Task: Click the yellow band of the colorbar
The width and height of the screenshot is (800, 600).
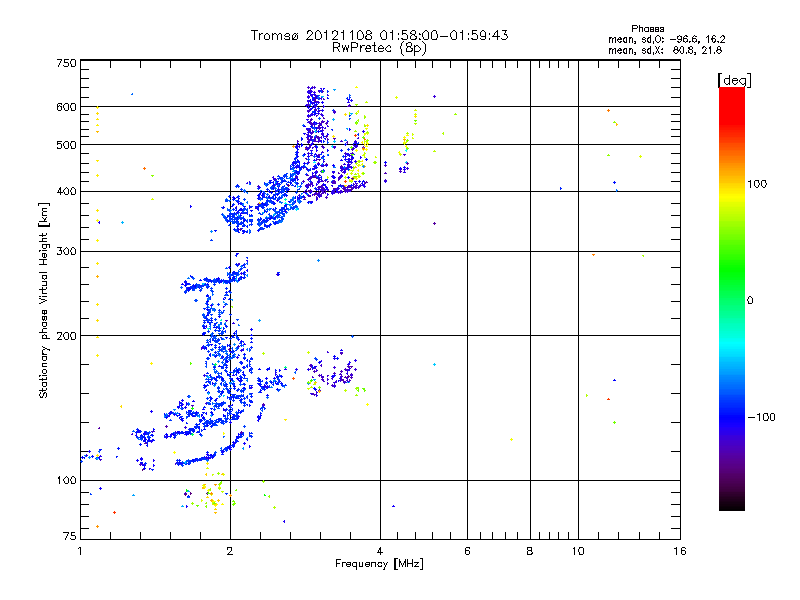Action: click(732, 194)
